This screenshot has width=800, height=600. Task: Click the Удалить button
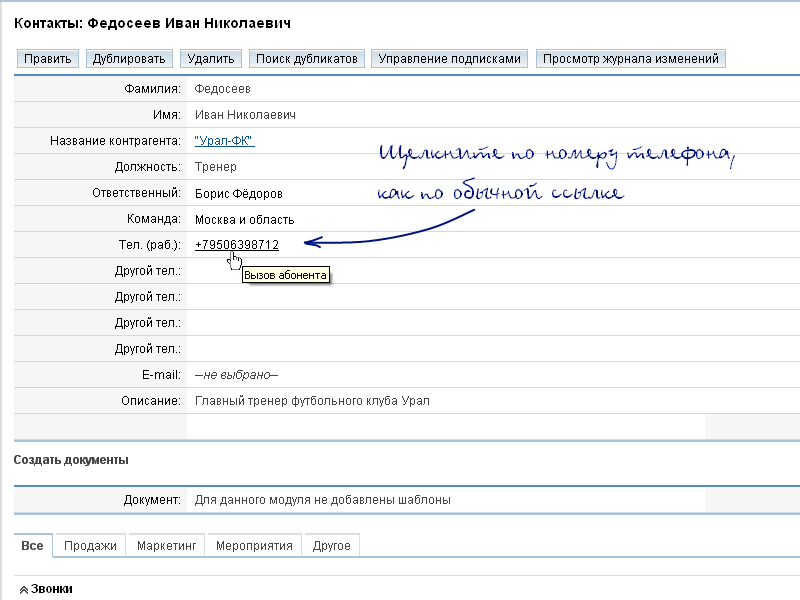coord(211,59)
